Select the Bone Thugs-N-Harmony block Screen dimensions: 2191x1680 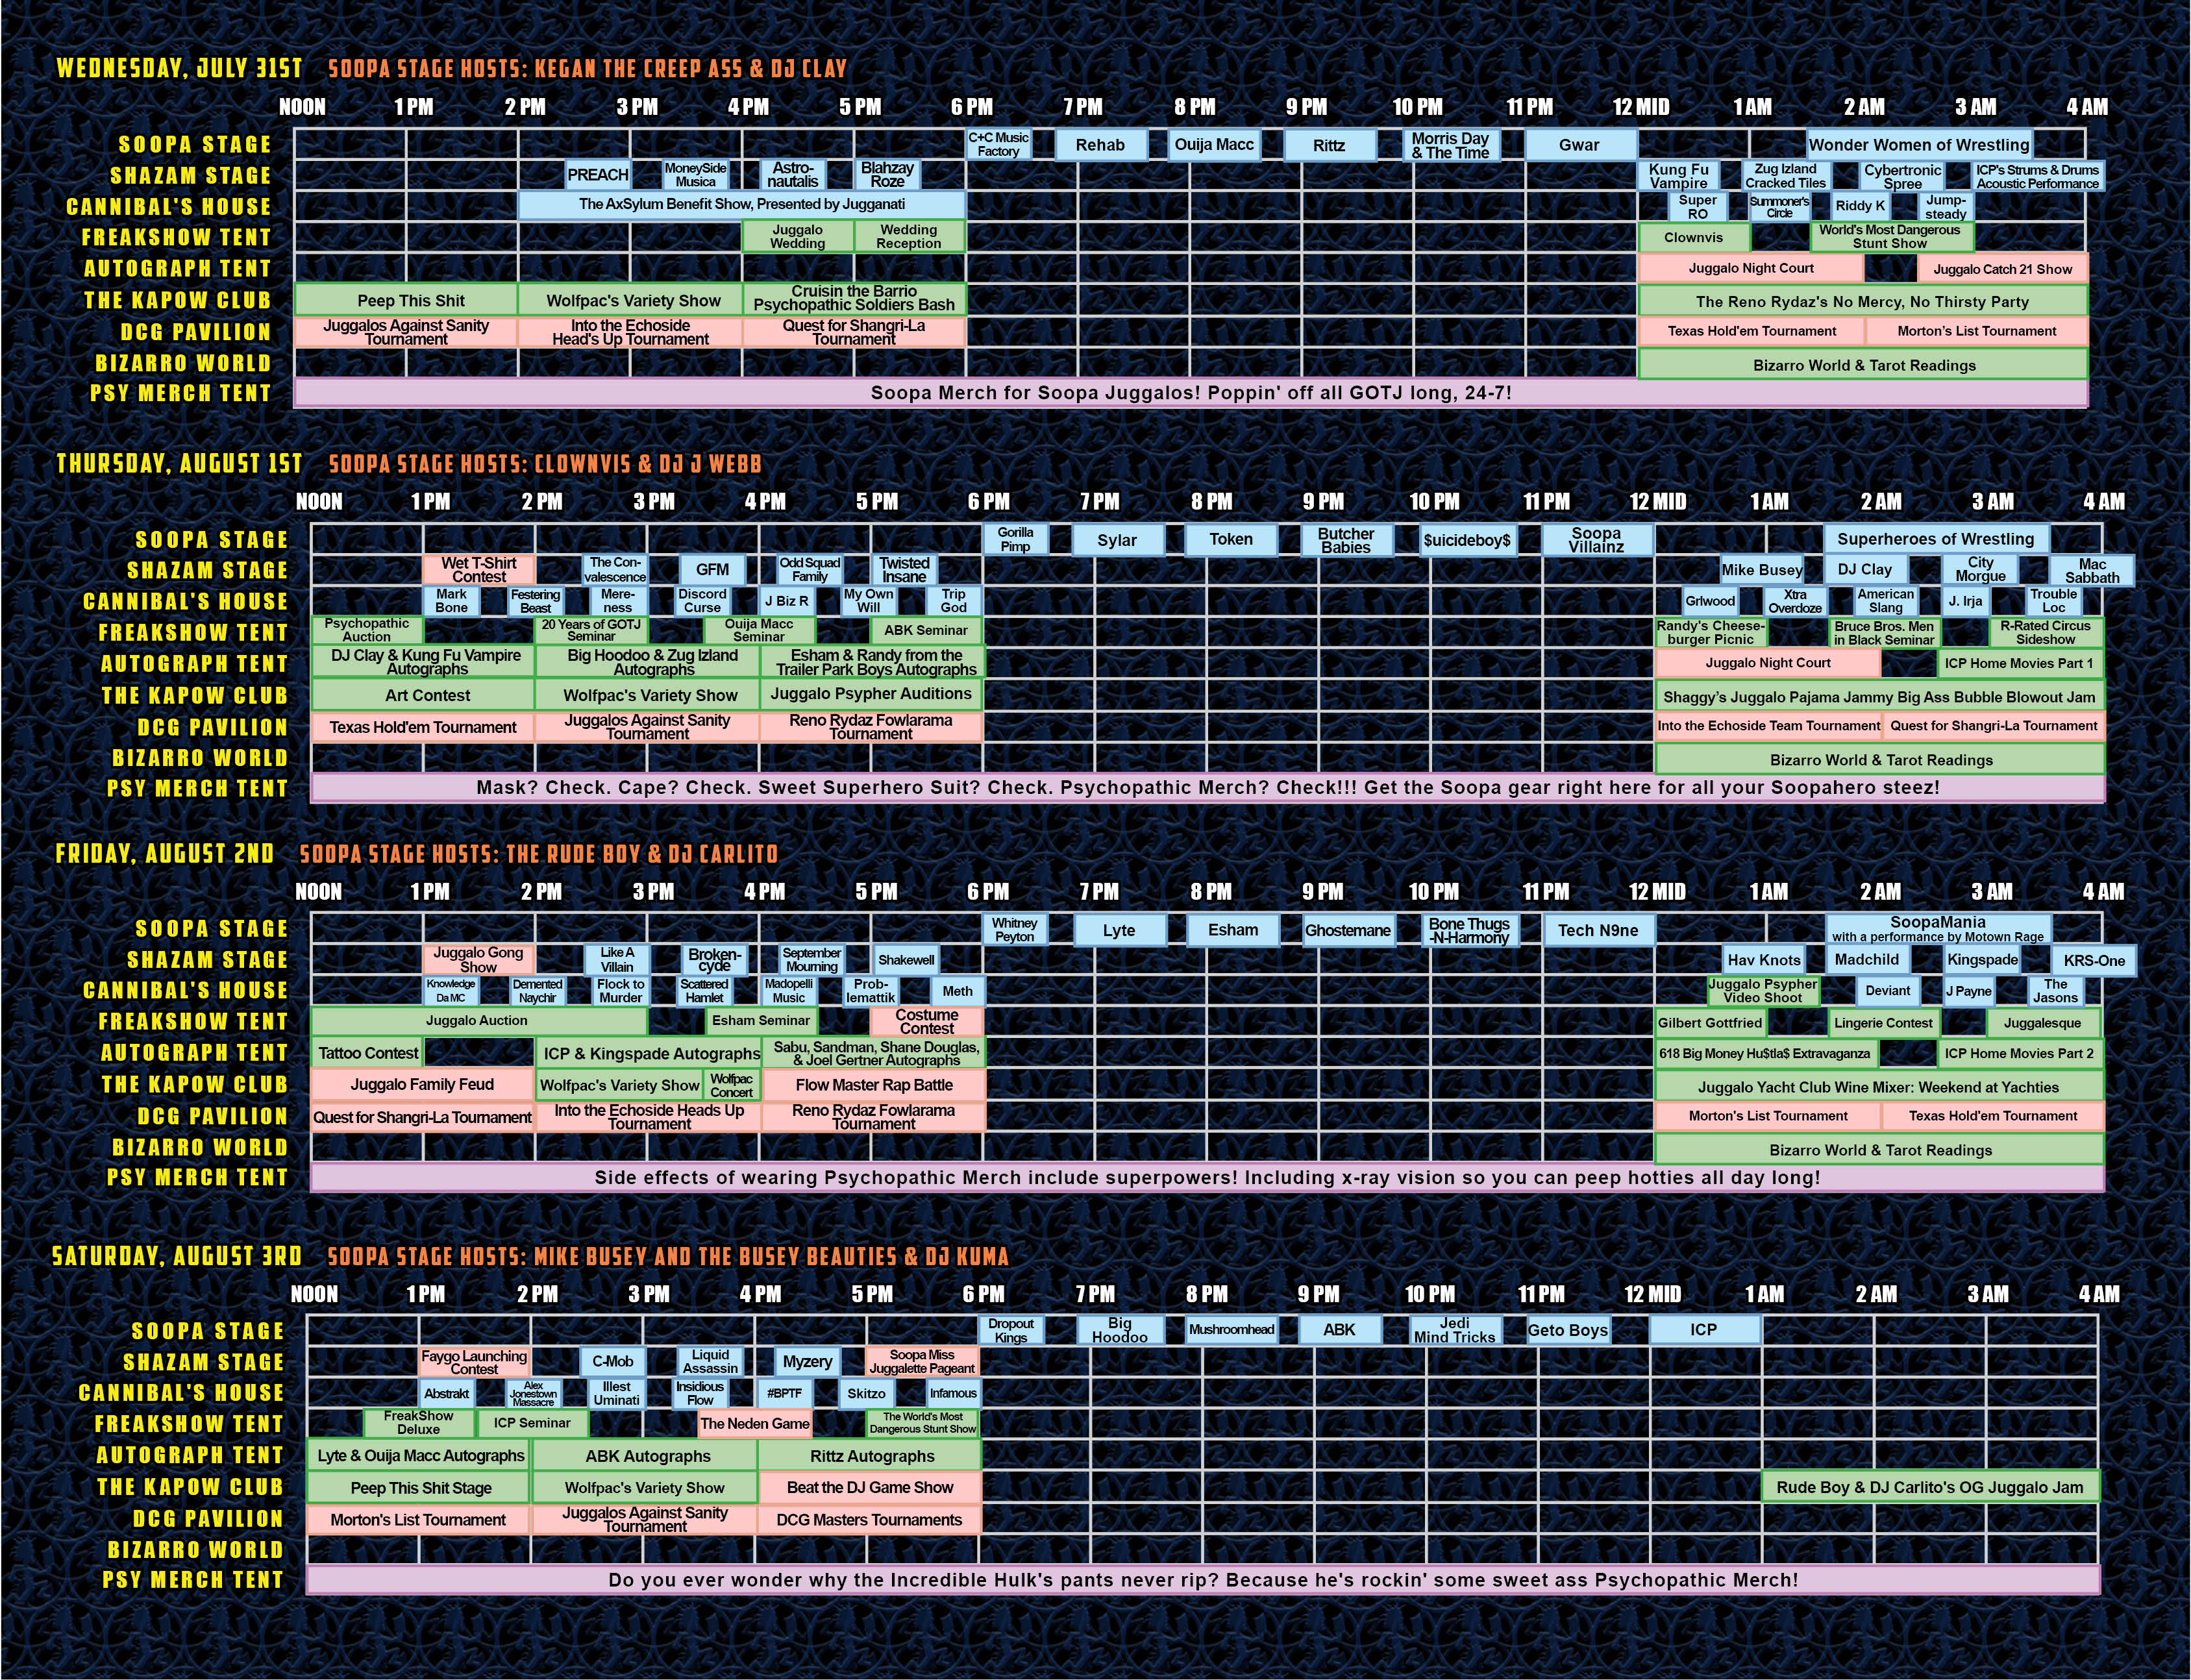pyautogui.click(x=1469, y=930)
